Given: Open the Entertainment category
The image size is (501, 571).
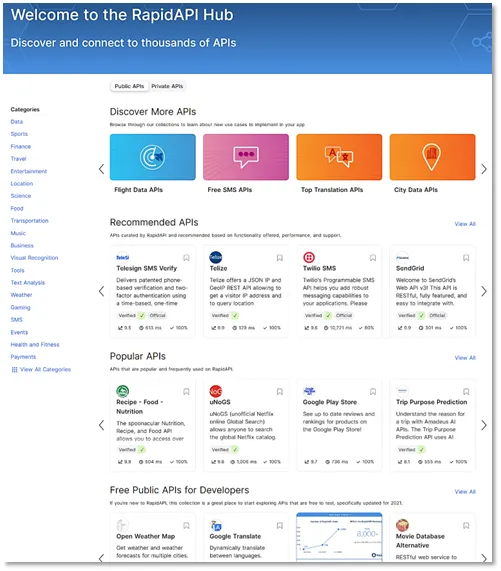Looking at the screenshot, I should pyautogui.click(x=29, y=171).
